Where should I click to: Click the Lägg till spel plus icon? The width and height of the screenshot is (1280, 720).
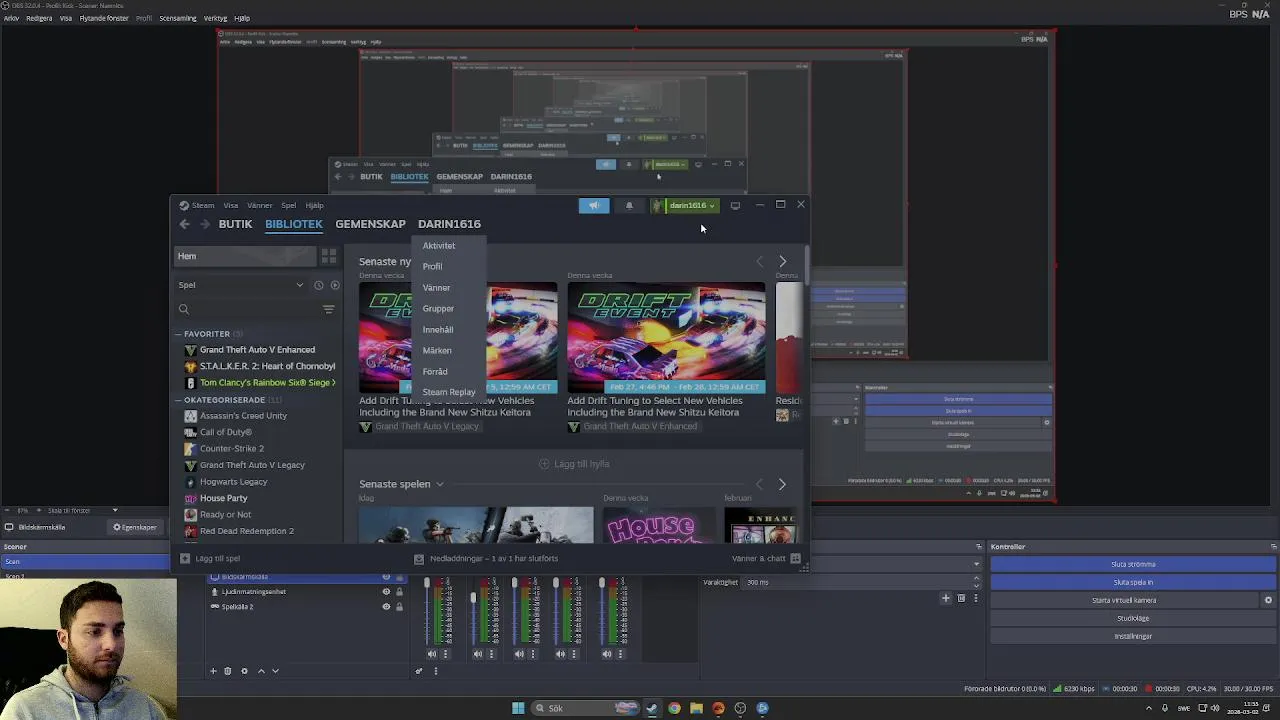coord(185,558)
